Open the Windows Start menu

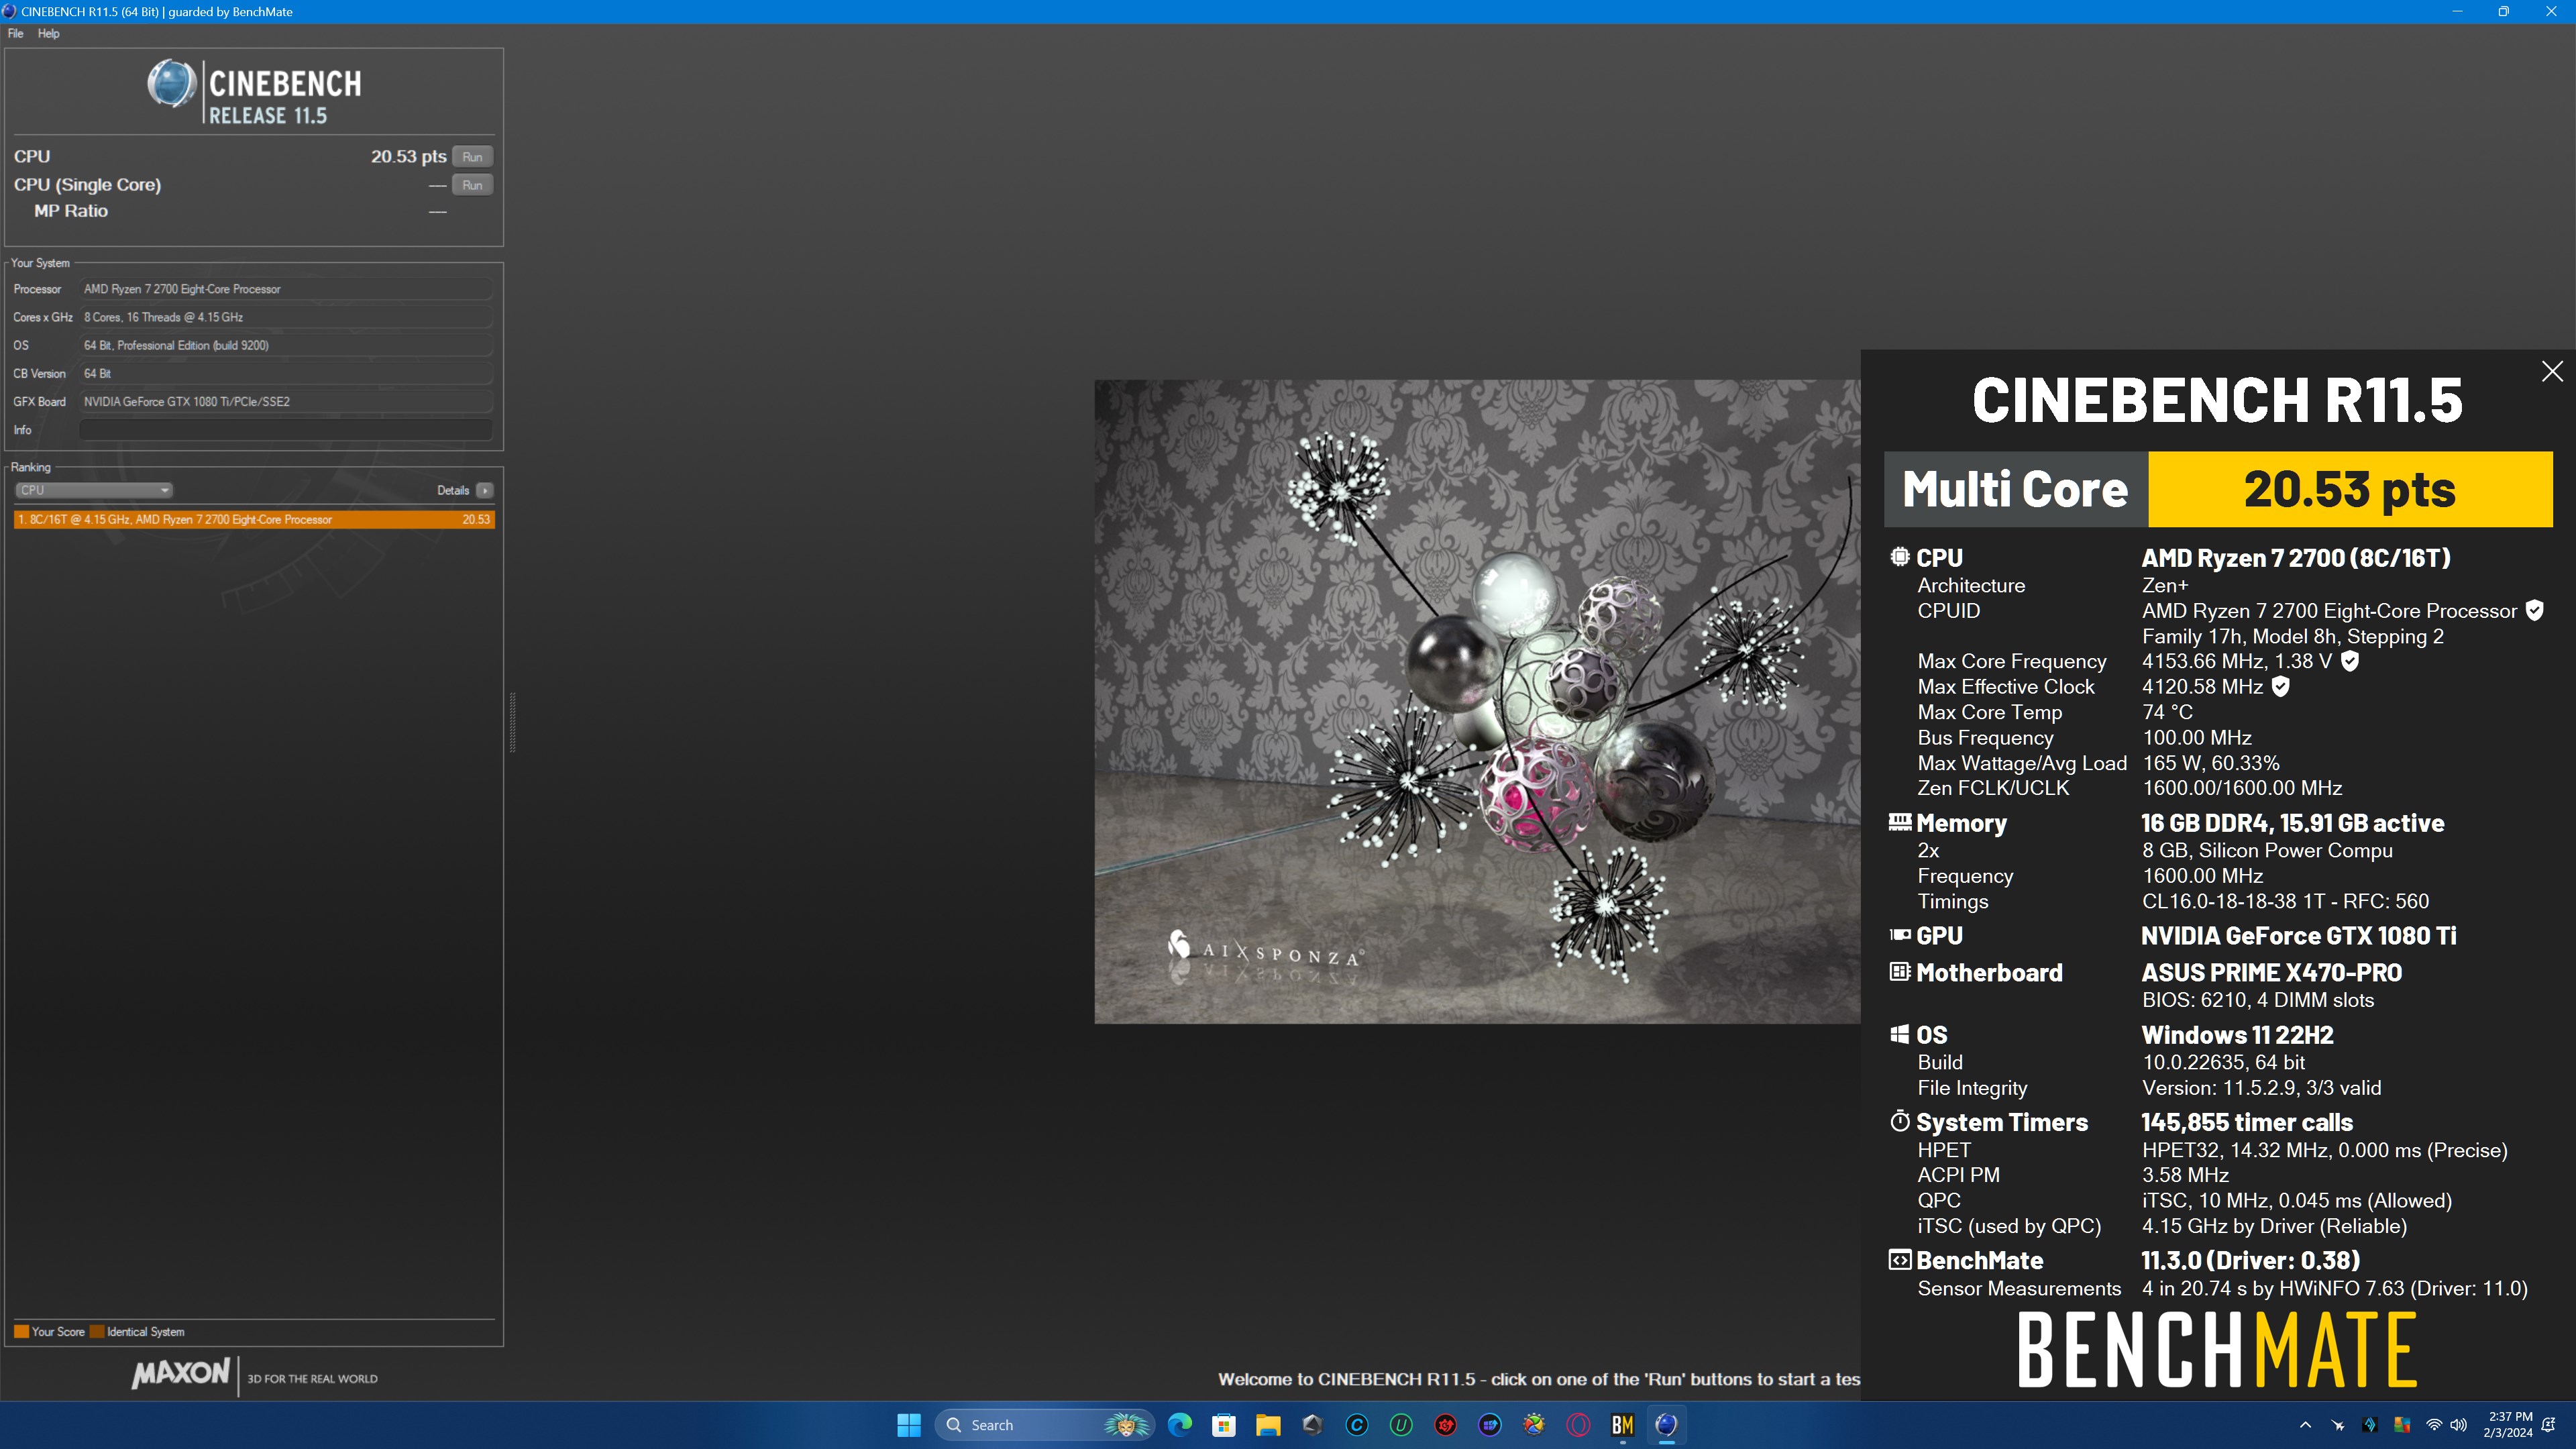tap(908, 1425)
